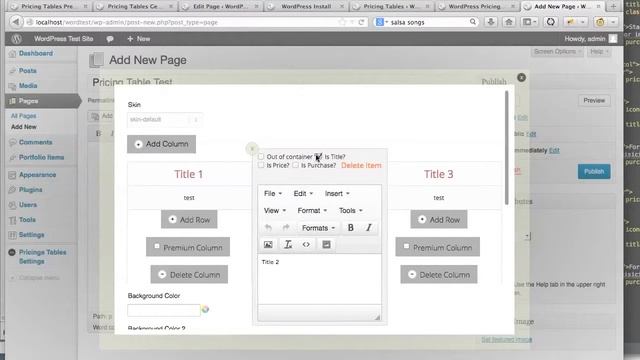The width and height of the screenshot is (640, 360).
Task: Click the Background Color input field
Action: [164, 310]
